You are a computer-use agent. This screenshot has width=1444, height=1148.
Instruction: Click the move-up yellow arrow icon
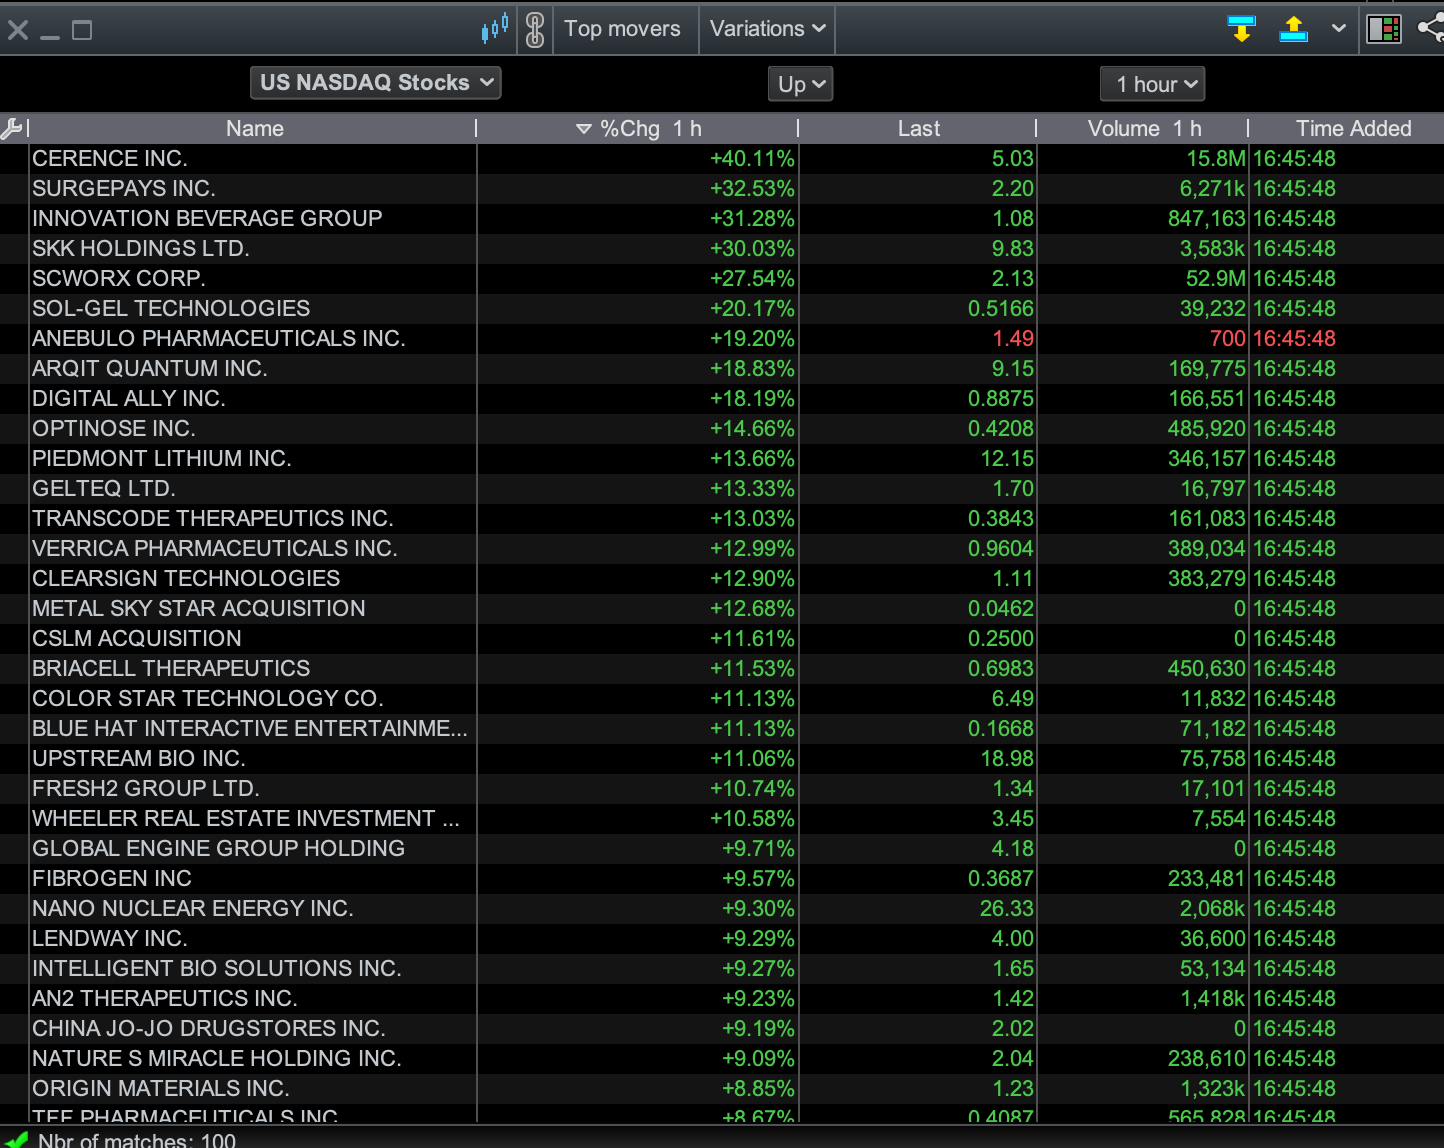[x=1294, y=29]
